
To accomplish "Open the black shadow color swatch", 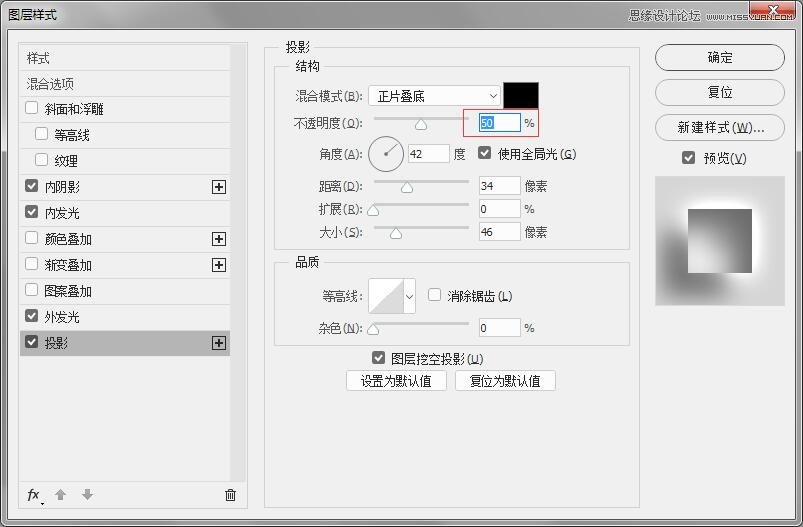I will (521, 95).
